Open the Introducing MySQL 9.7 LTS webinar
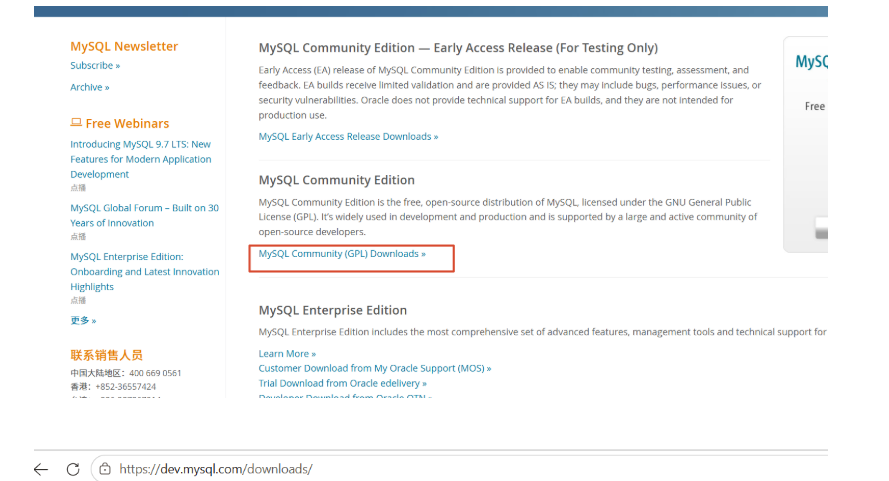Screen dimensions: 889x481 (141, 159)
